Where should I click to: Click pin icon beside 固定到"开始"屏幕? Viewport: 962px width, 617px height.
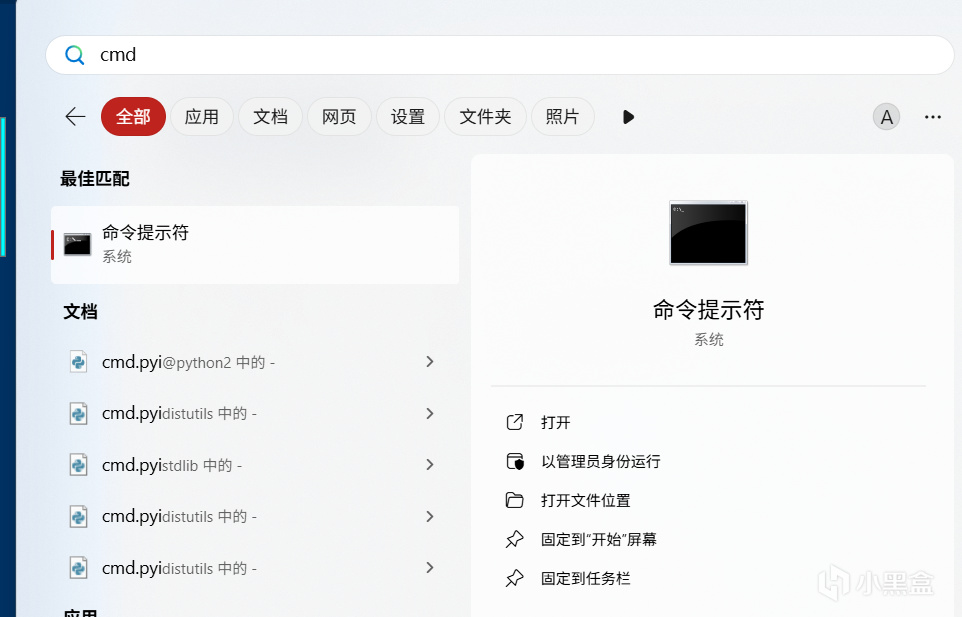(x=514, y=539)
